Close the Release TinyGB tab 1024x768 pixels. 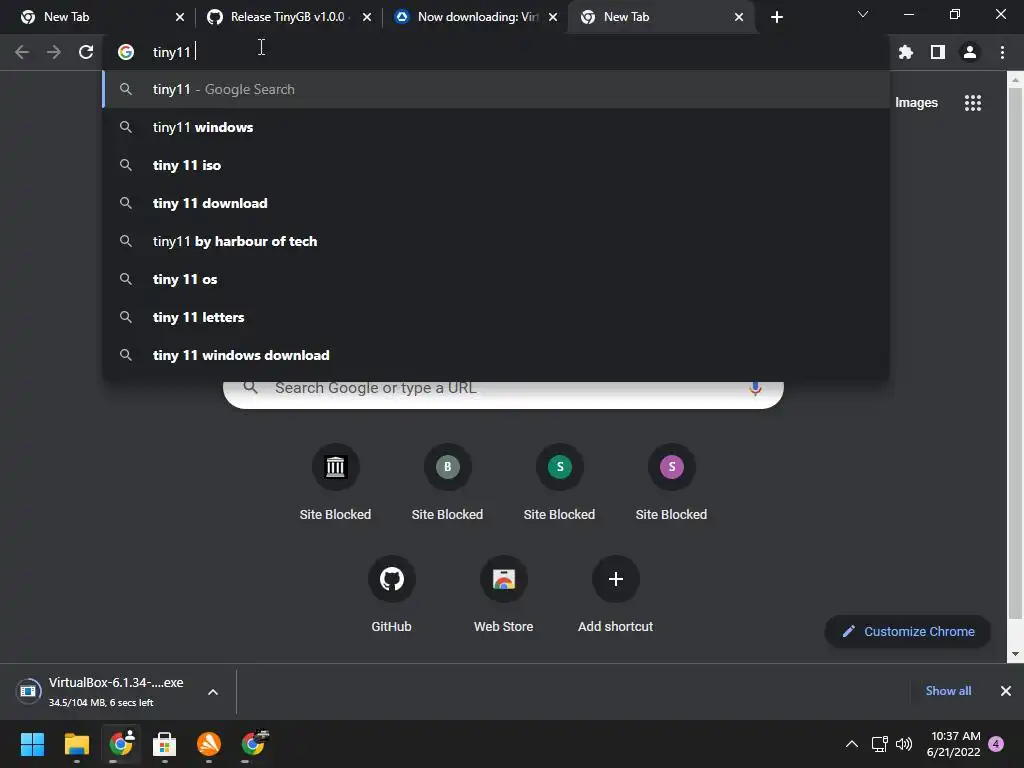pos(367,17)
